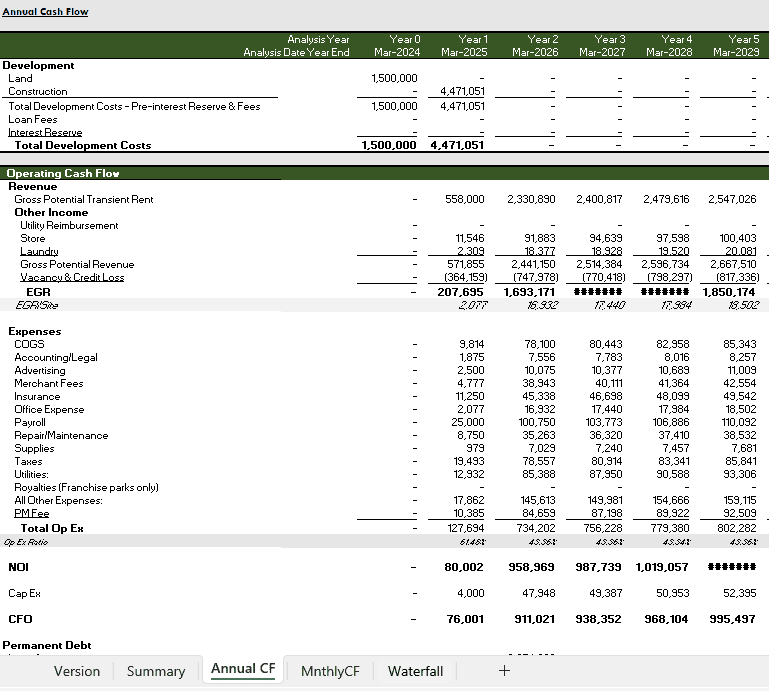Screen dimensions: 769x691
Task: Select Year 1 Payroll value 25,000
Action: click(x=468, y=422)
